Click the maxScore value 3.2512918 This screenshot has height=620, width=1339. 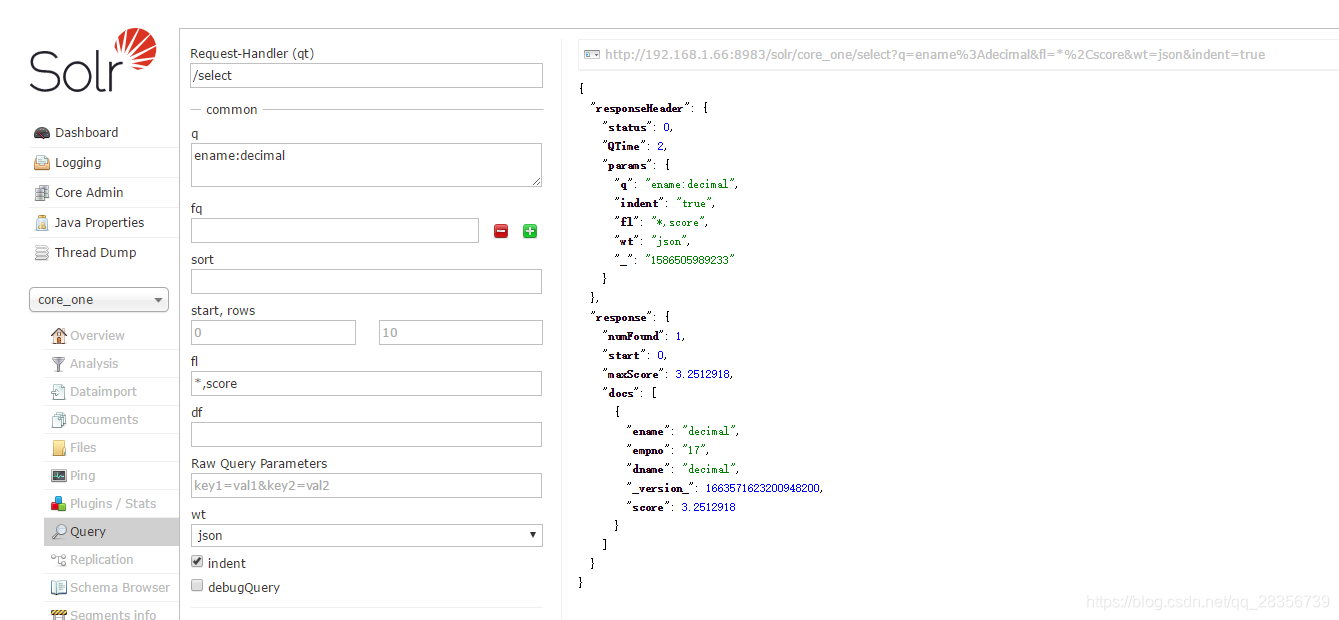coord(703,374)
